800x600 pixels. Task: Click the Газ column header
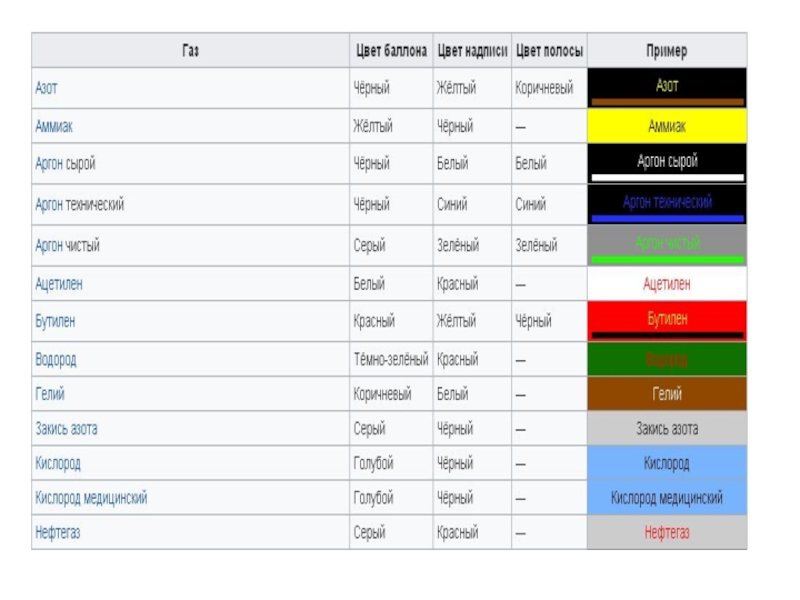[191, 50]
